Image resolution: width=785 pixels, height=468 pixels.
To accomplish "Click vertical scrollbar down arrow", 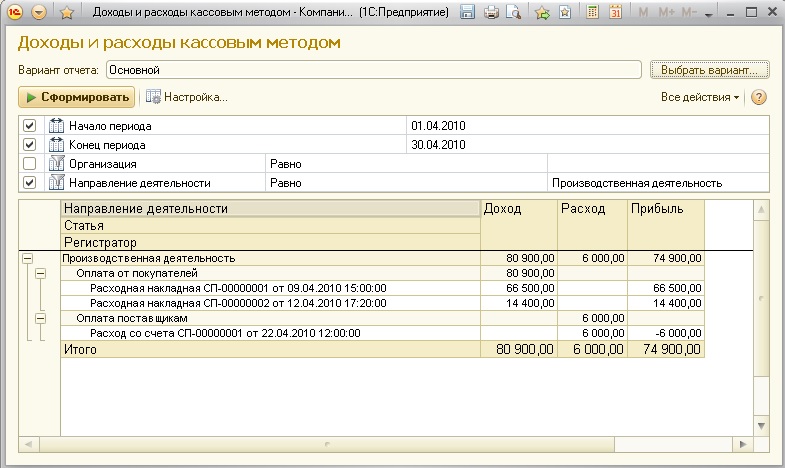I will 761,426.
